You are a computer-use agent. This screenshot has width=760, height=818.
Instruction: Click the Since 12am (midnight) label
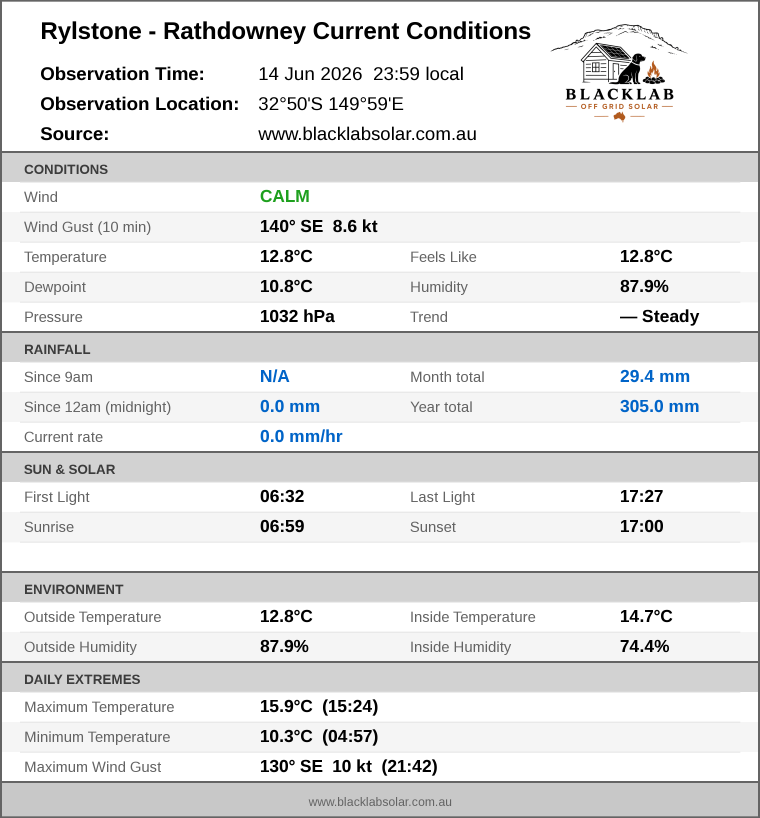(98, 407)
